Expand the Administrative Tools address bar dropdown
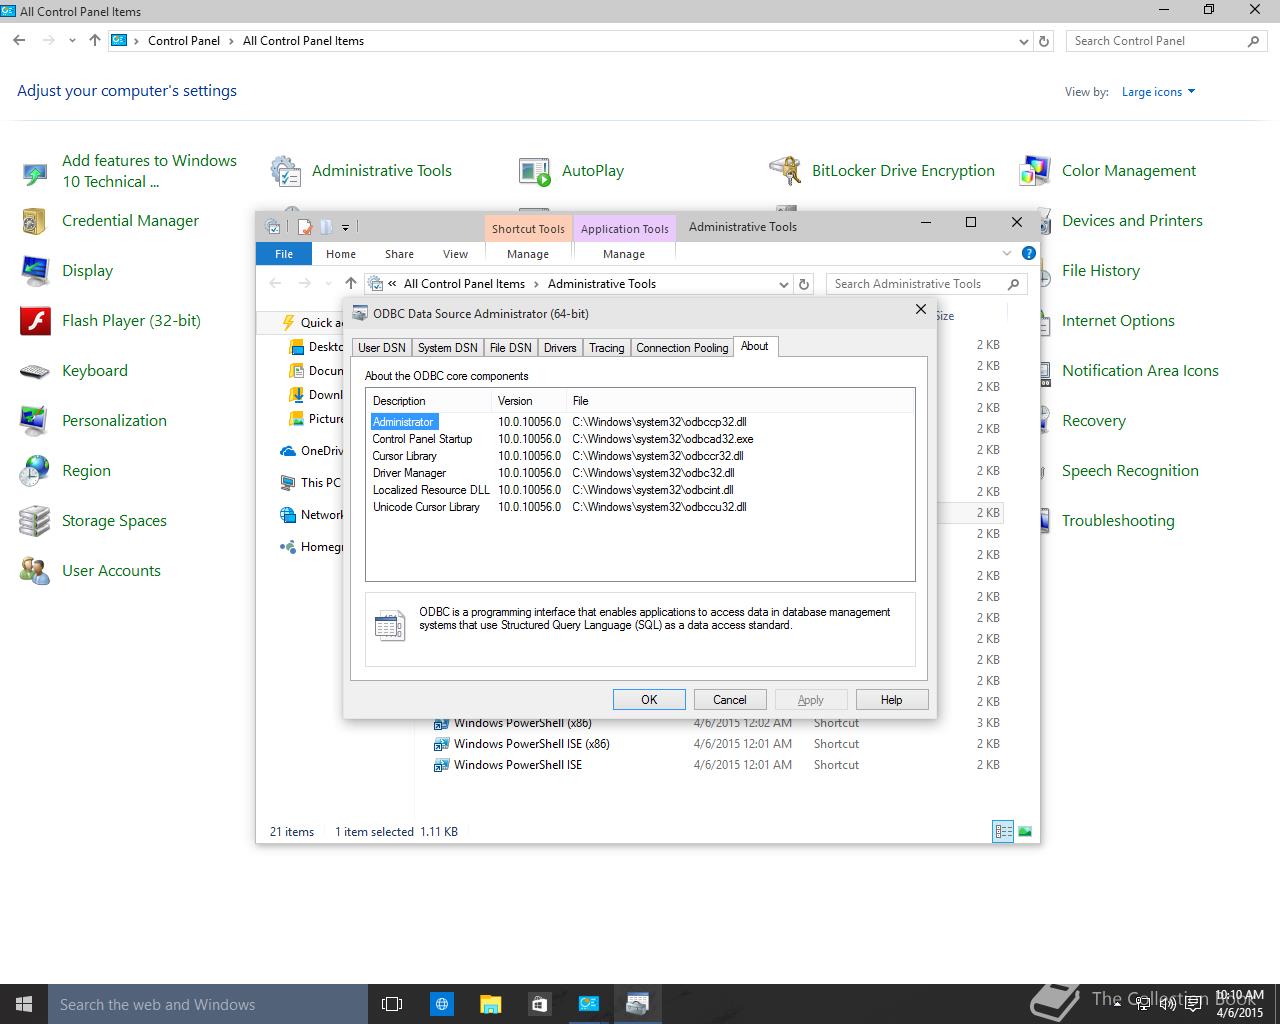The image size is (1280, 1024). tap(784, 284)
